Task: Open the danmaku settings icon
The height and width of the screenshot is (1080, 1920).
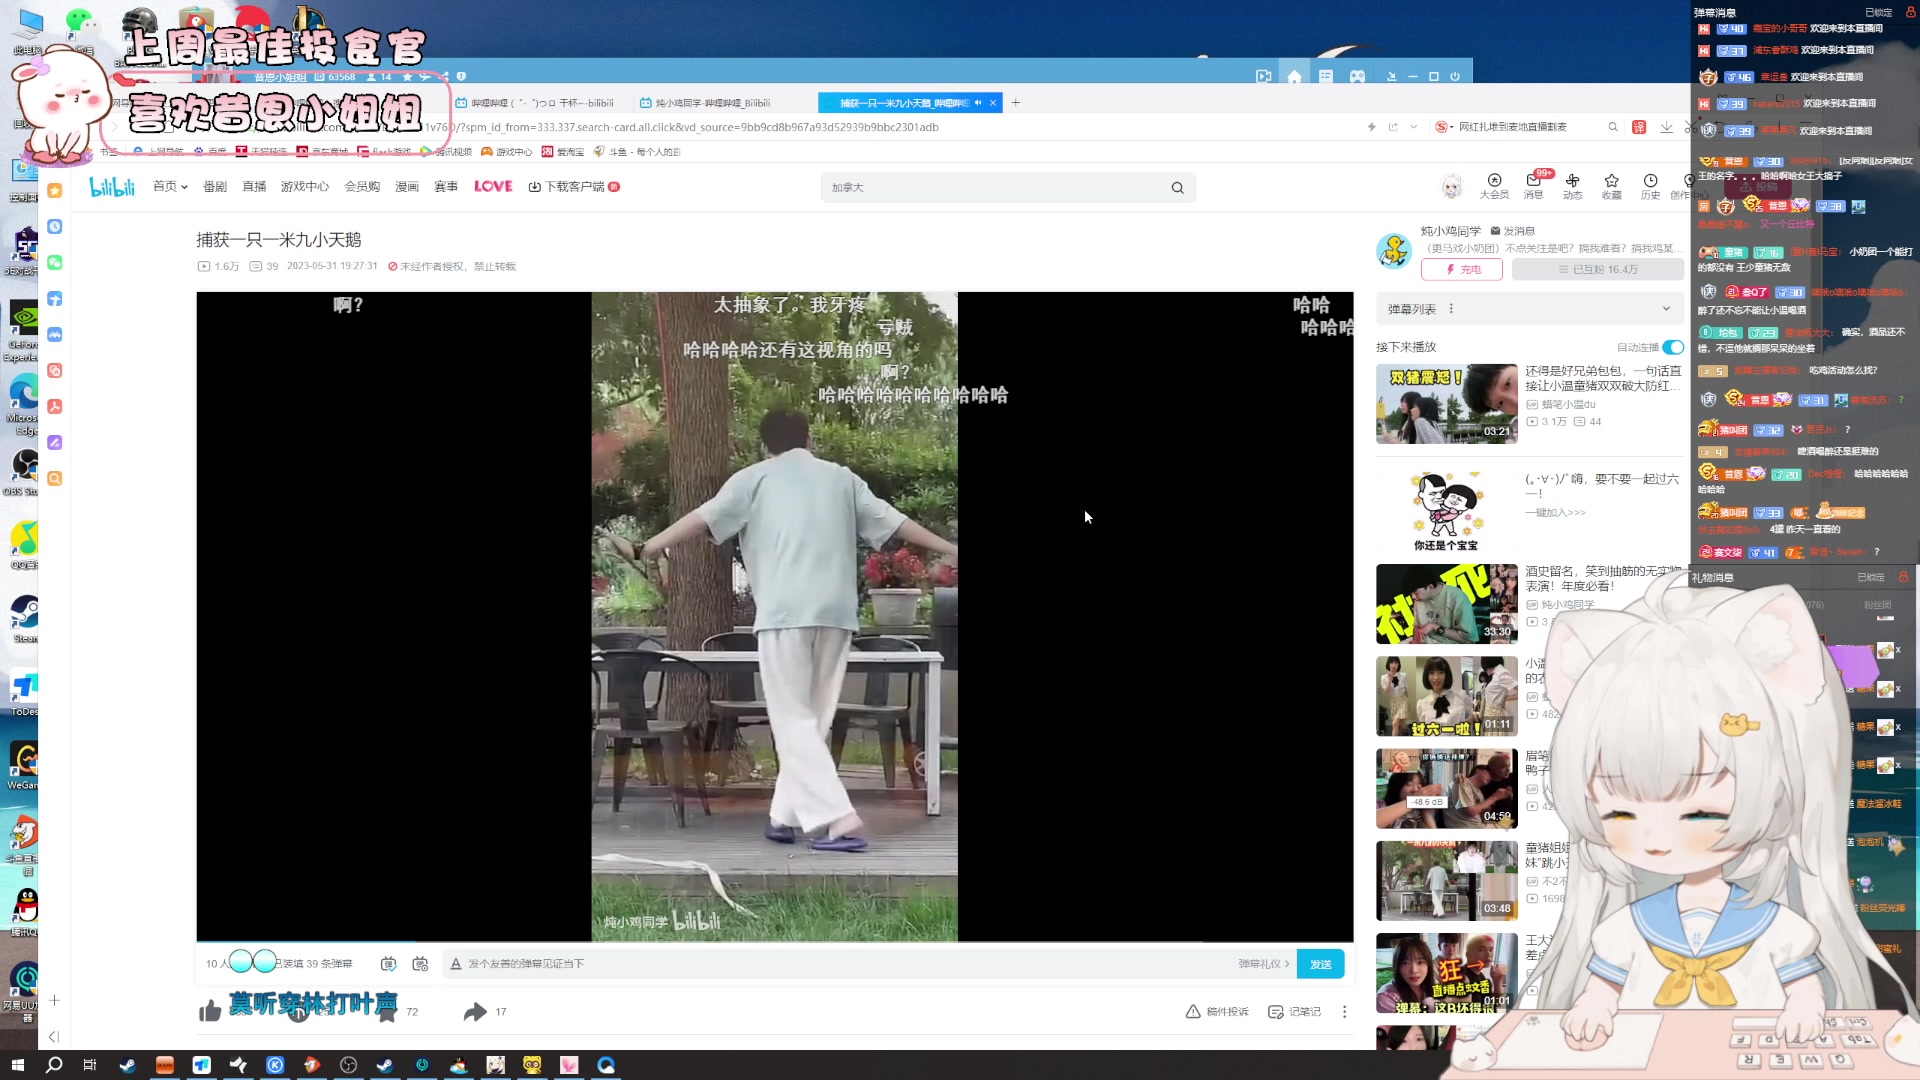Action: pyautogui.click(x=420, y=964)
